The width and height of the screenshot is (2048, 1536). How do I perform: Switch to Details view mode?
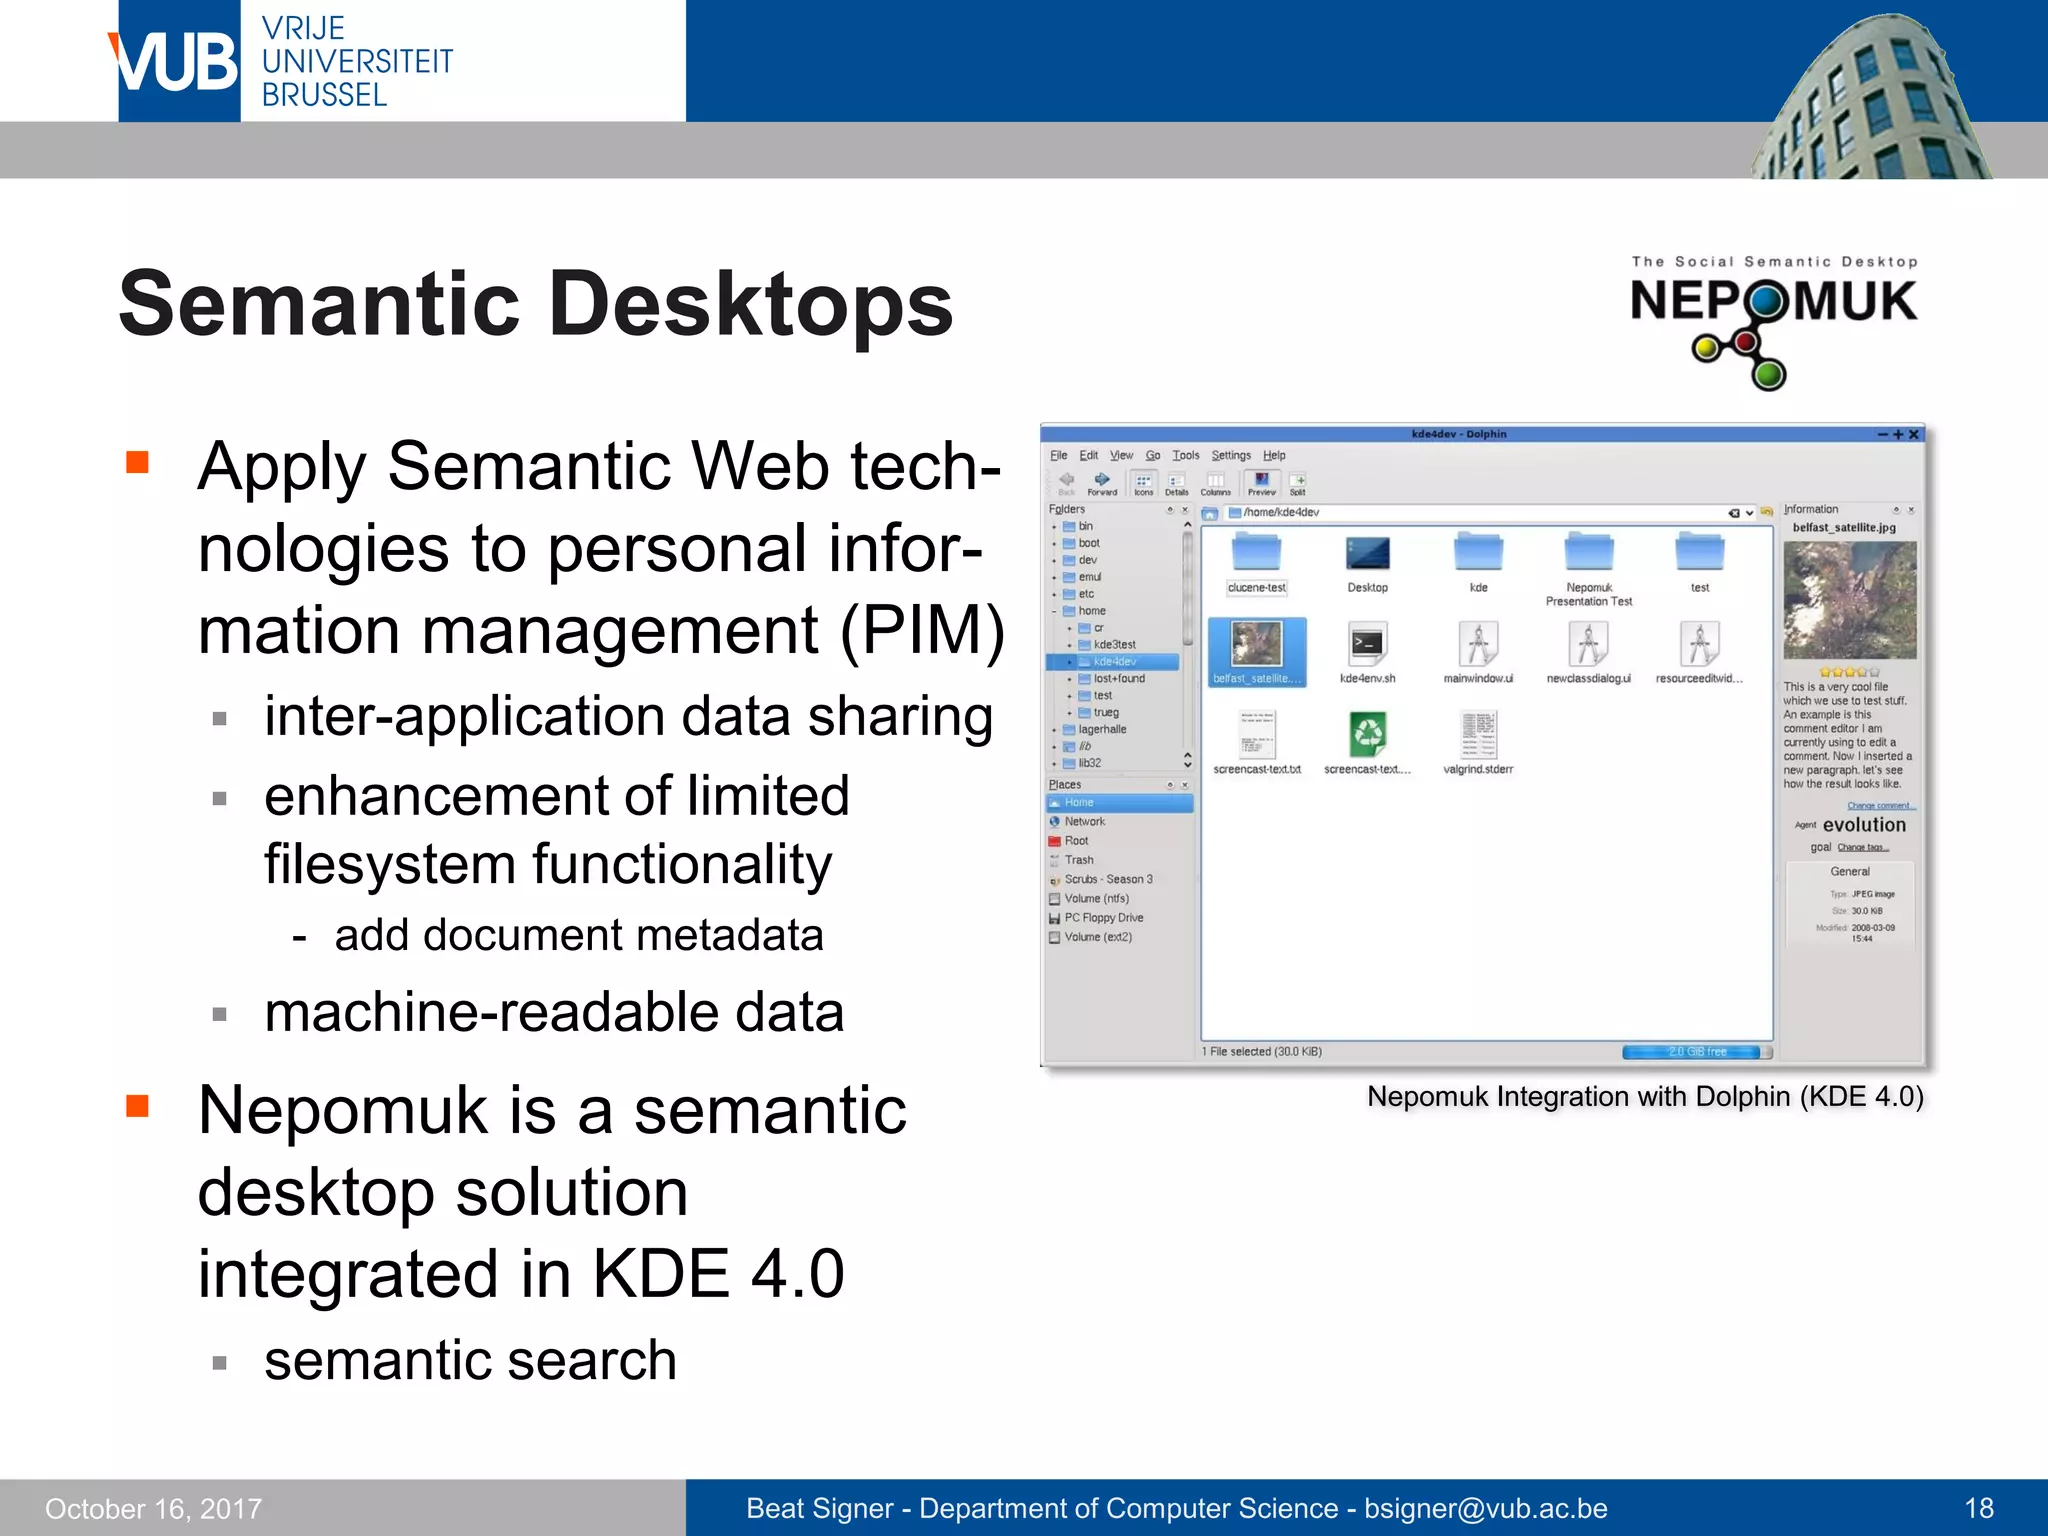pos(1176,483)
